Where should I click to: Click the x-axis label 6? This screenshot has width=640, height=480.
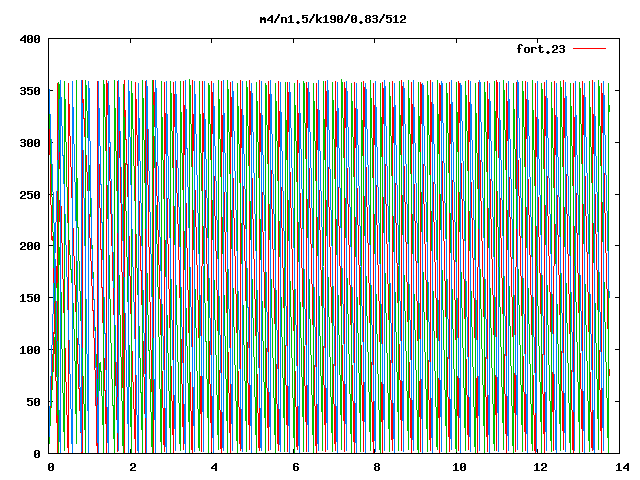[x=296, y=467]
